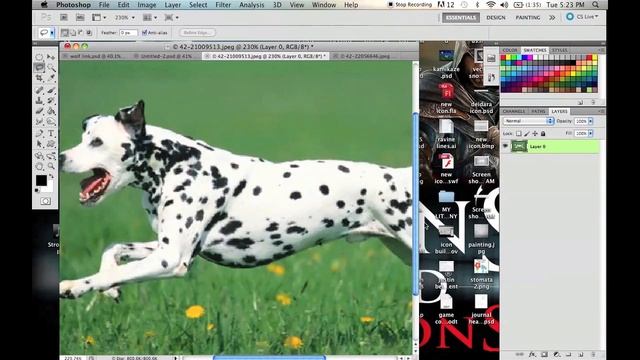Open the layer Opacity slider dropdown
The height and width of the screenshot is (360, 640).
point(591,121)
